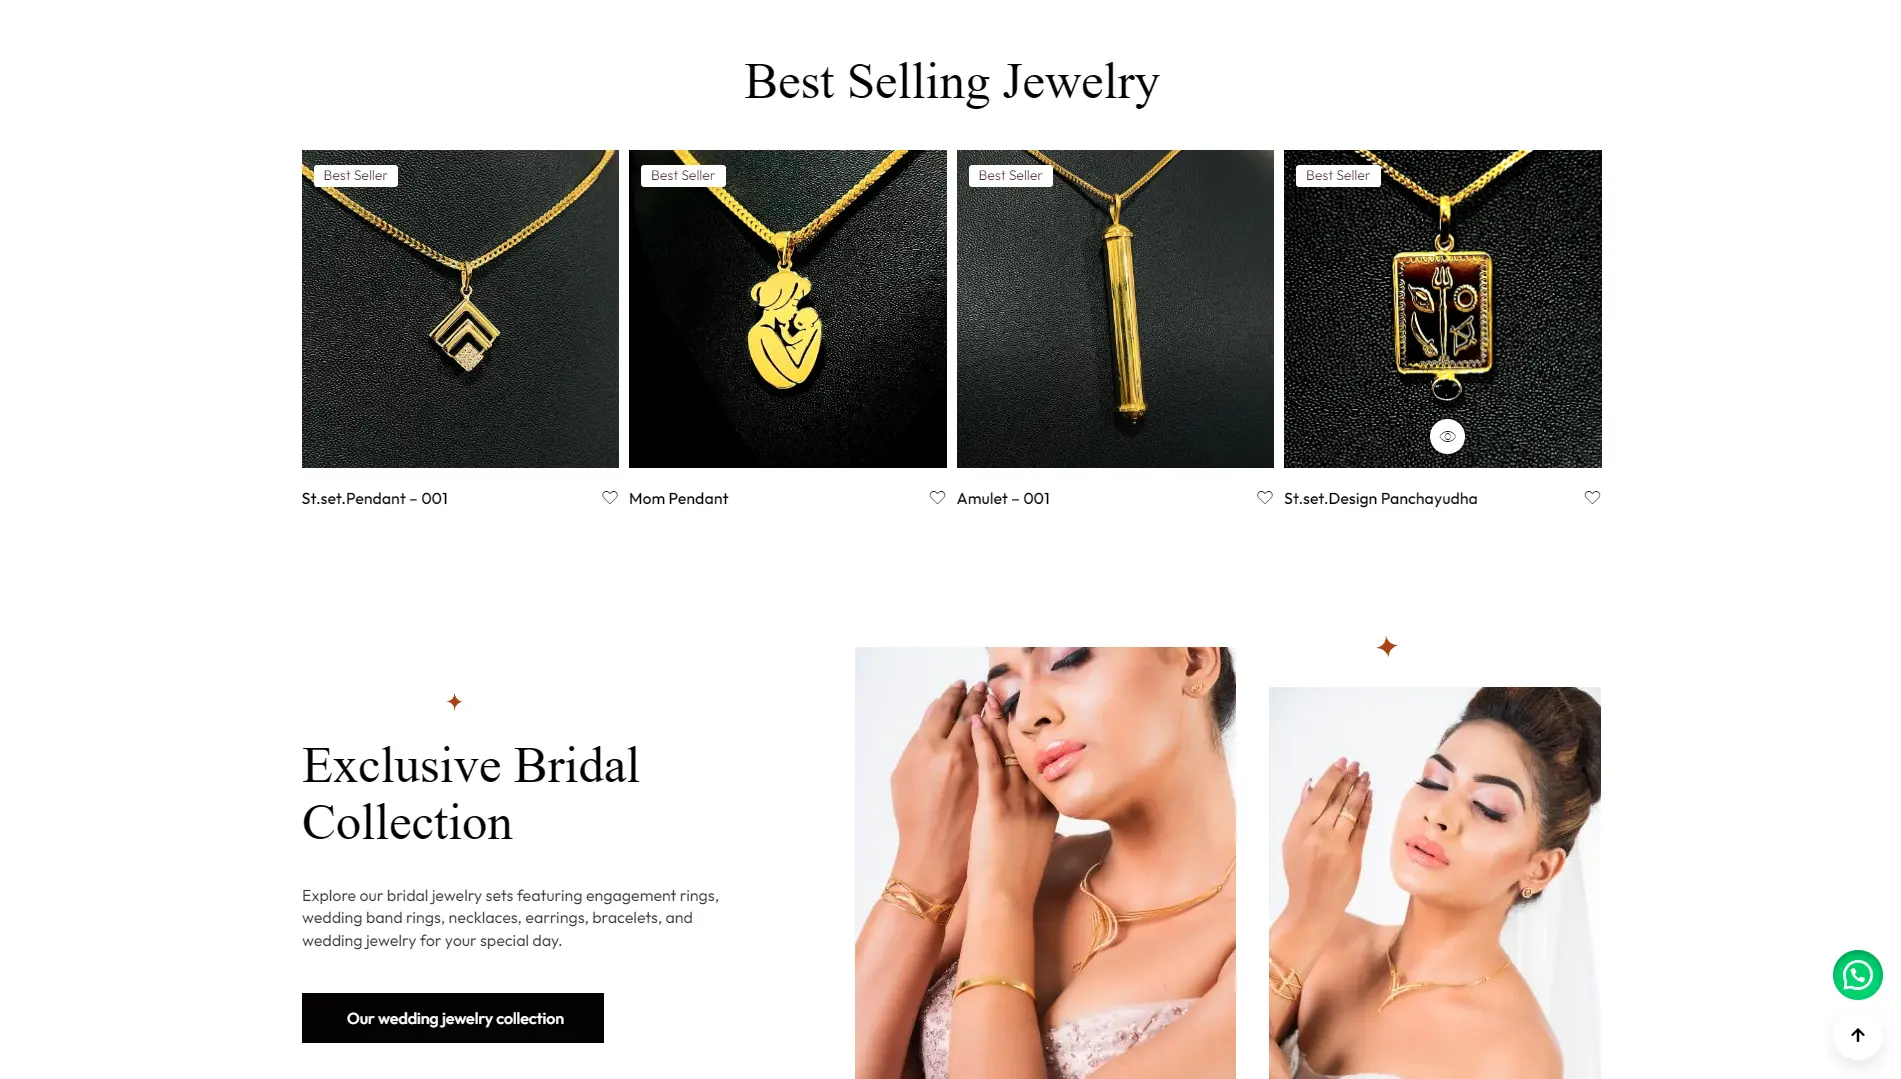View the cylindrical gold amulet image

point(1115,309)
